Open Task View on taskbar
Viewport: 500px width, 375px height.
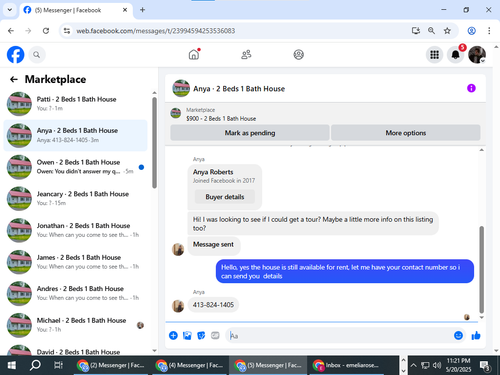click(x=58, y=365)
